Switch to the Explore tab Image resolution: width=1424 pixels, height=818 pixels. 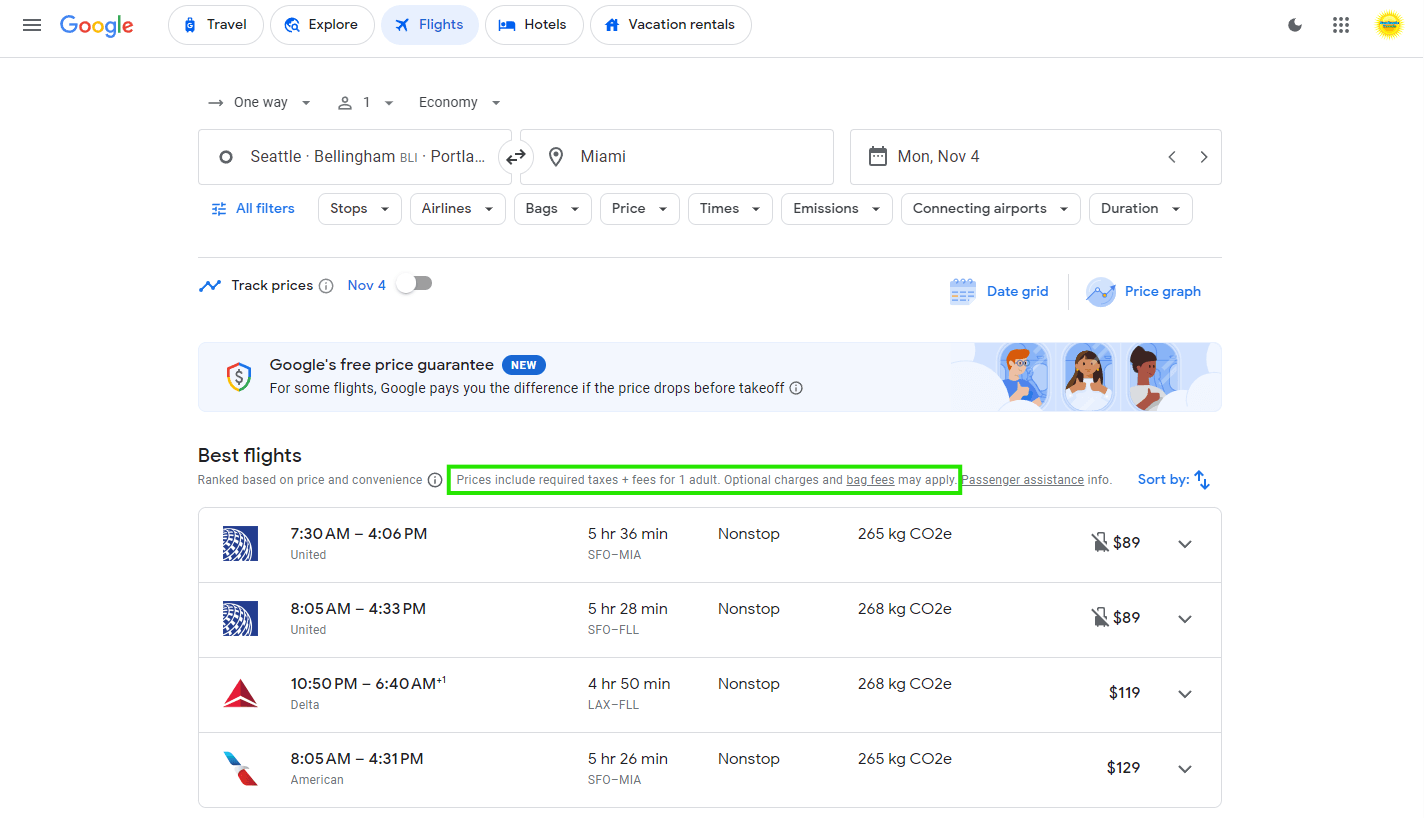coord(322,24)
